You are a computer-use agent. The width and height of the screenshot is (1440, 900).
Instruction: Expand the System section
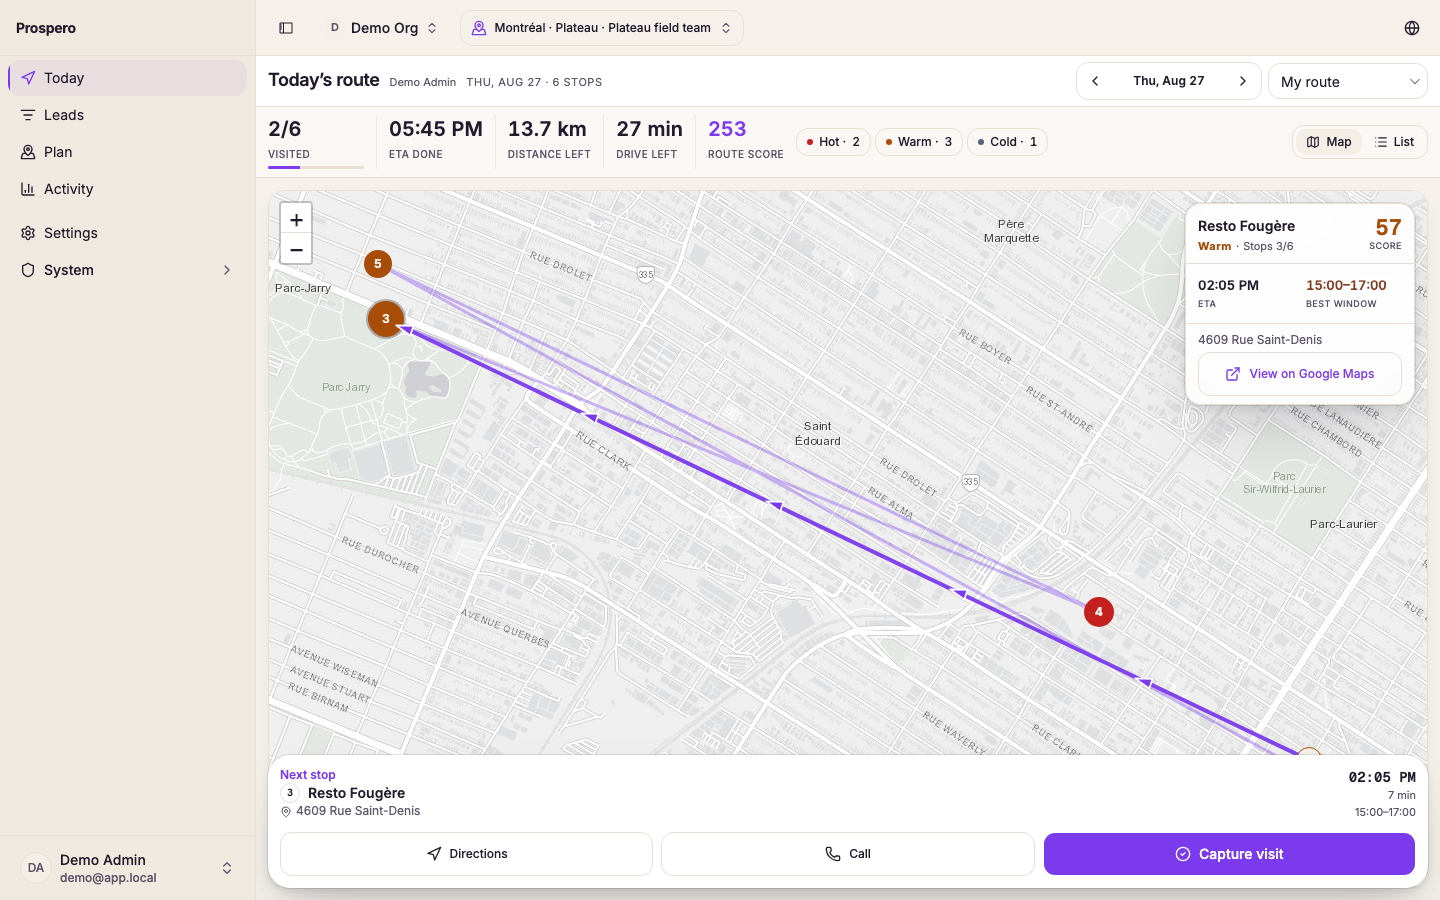tap(127, 270)
